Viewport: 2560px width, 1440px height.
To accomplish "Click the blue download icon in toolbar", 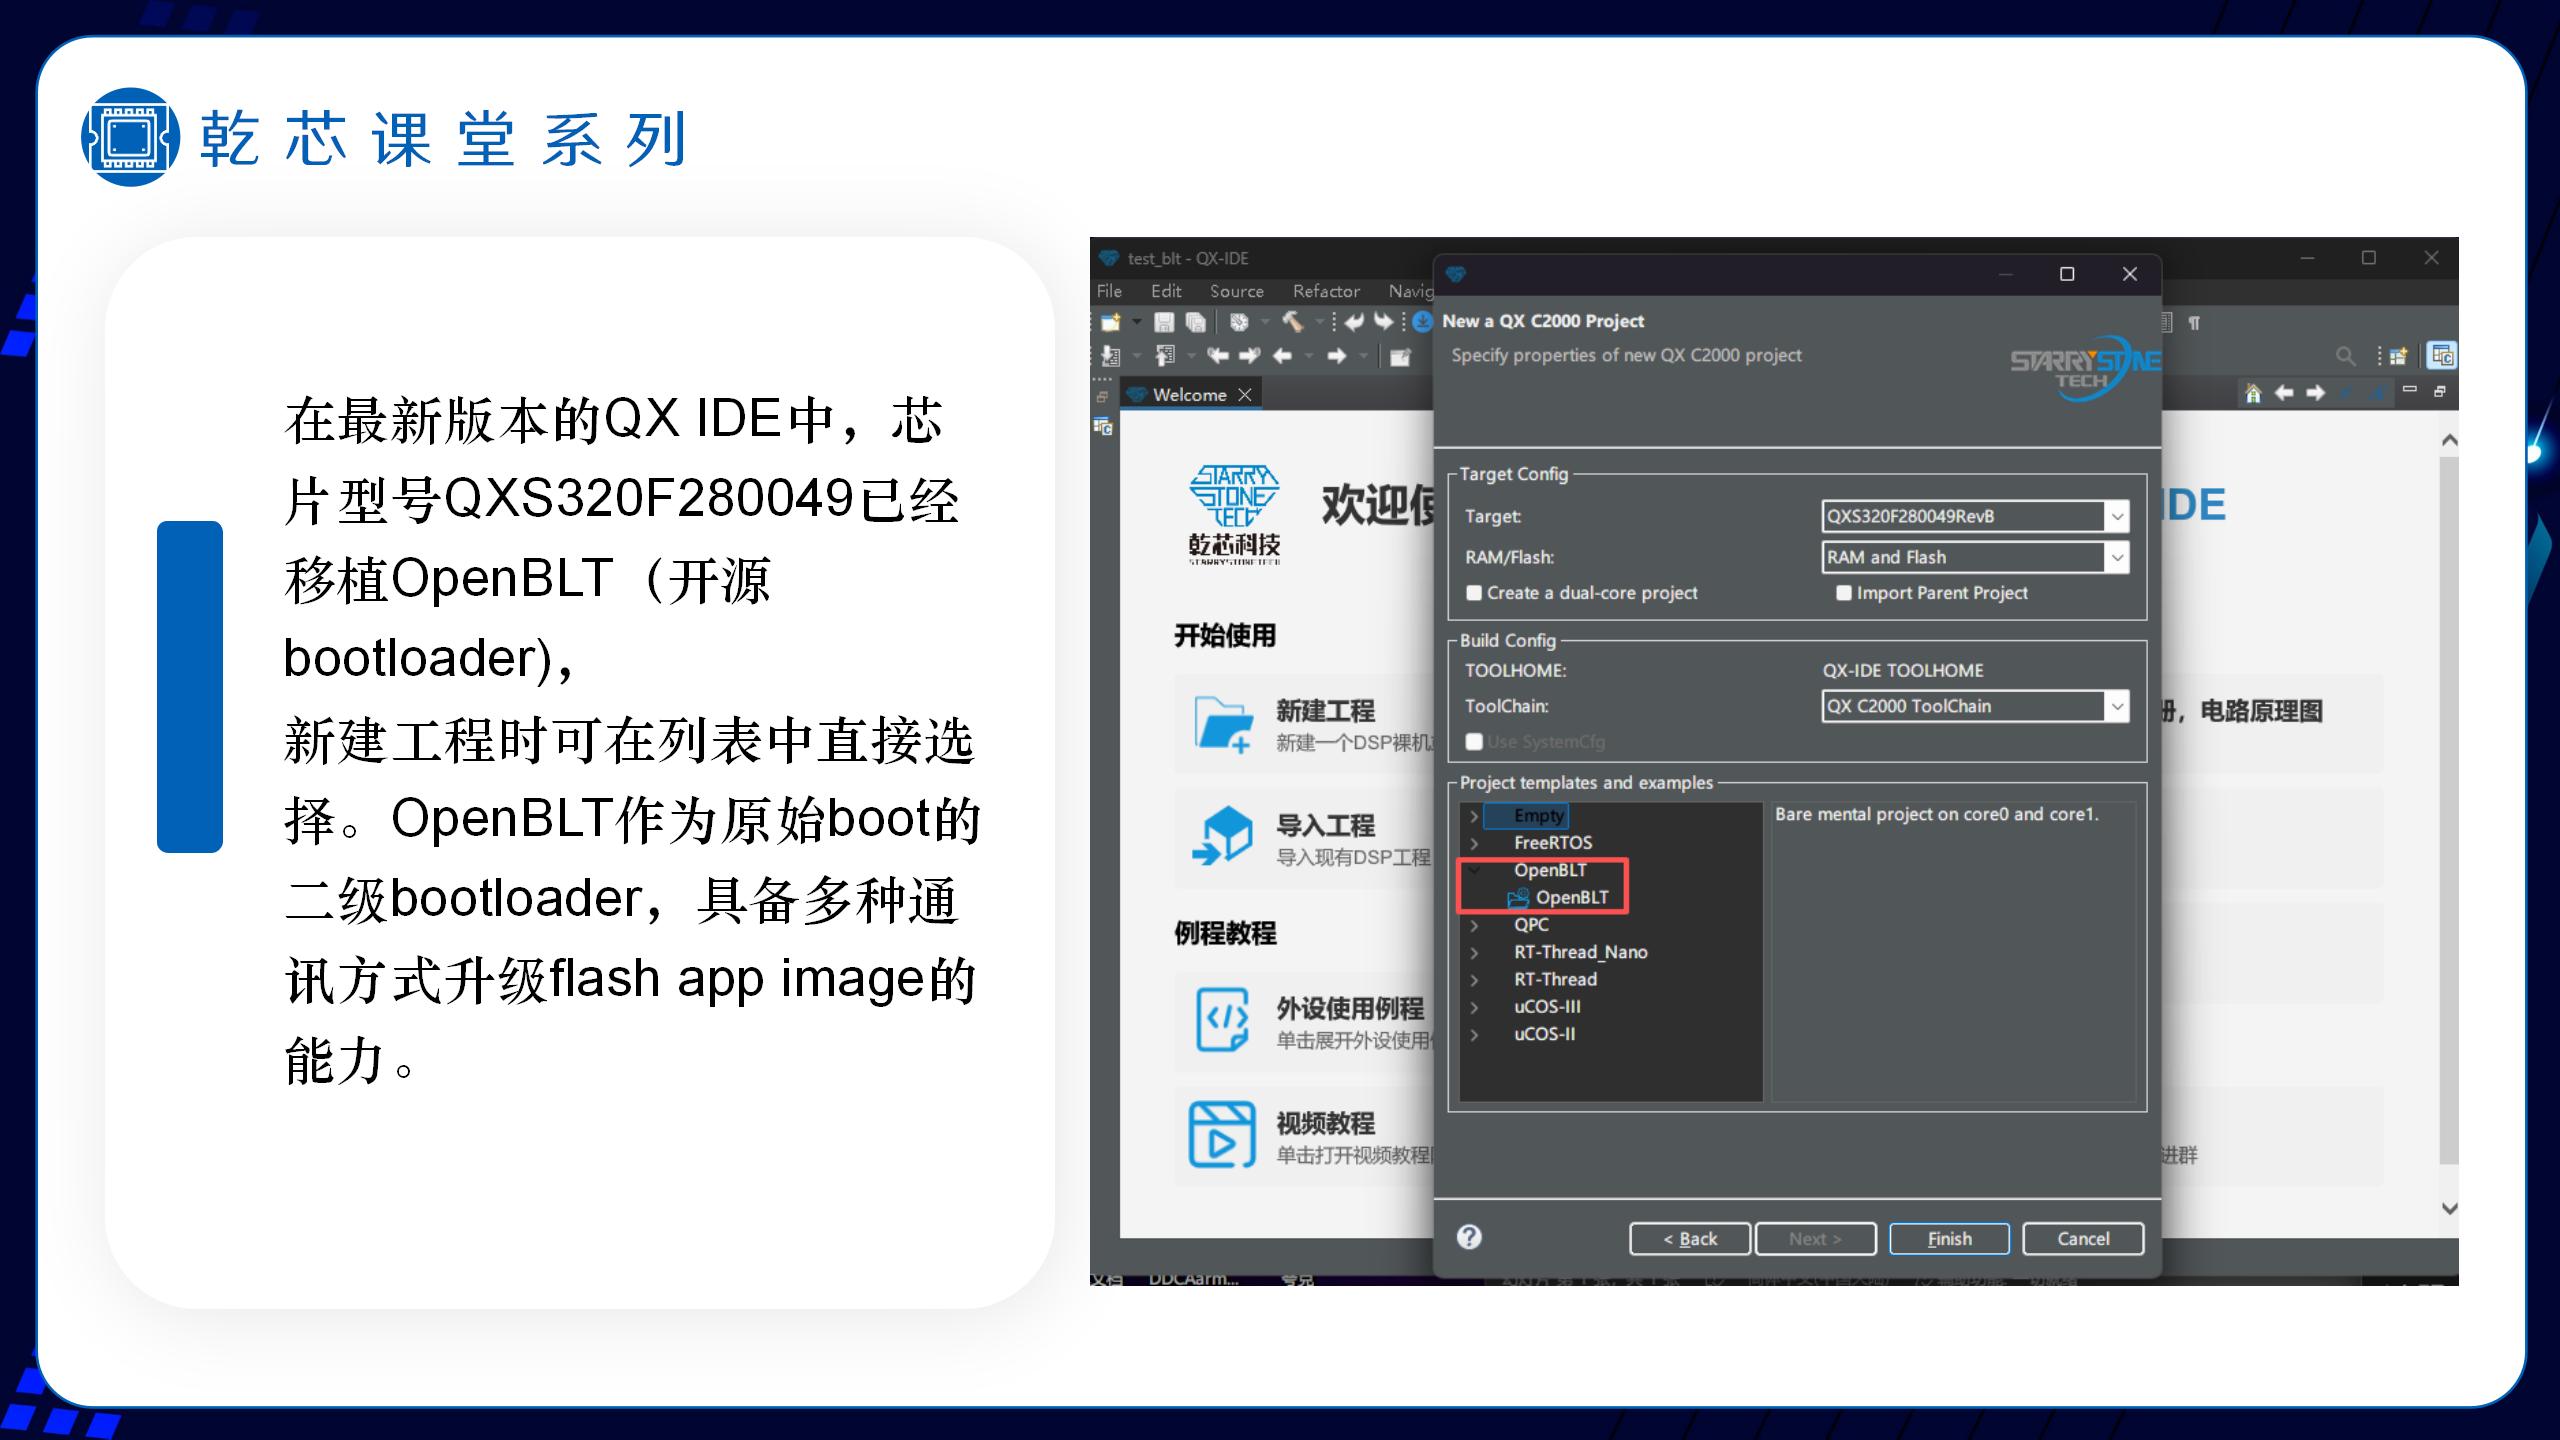I will (x=1421, y=322).
